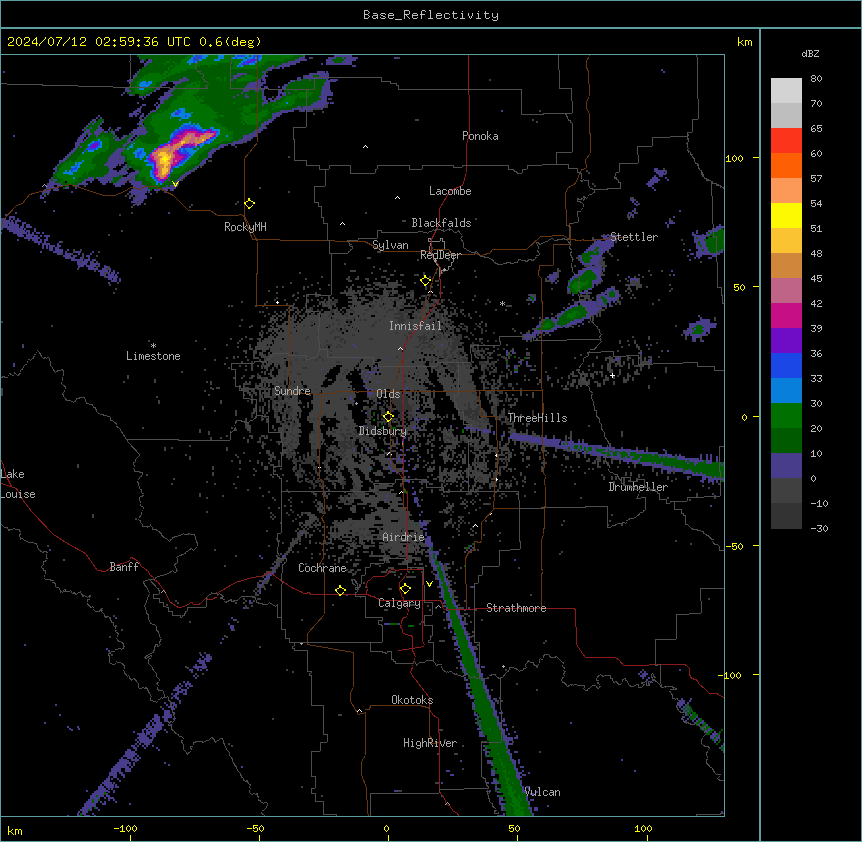This screenshot has height=842, width=862.
Task: Click the yellow V marker below the intense storm cell
Action: pos(175,184)
